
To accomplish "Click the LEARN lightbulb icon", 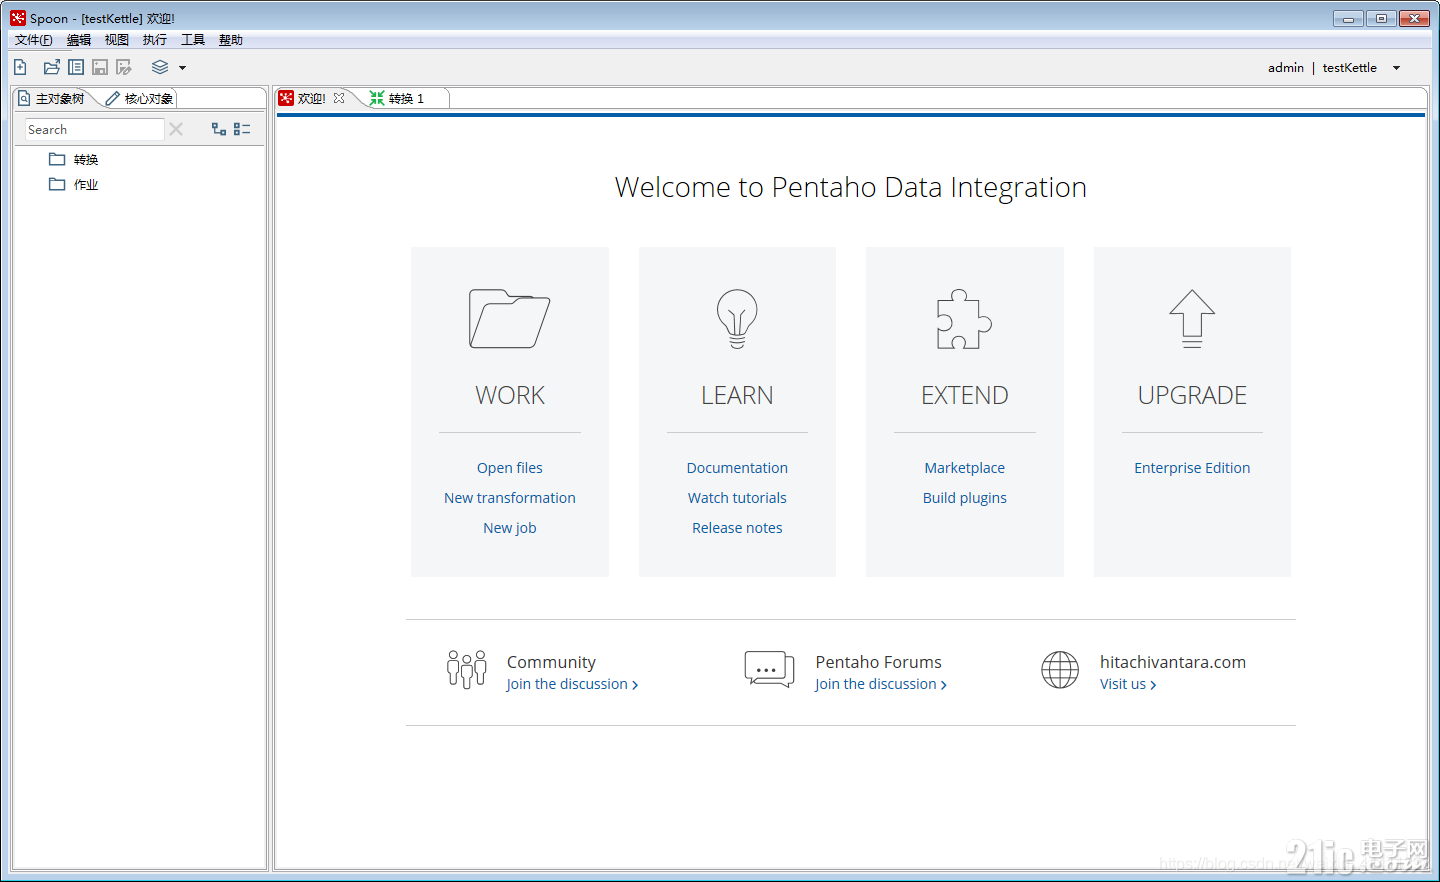I will [x=737, y=319].
